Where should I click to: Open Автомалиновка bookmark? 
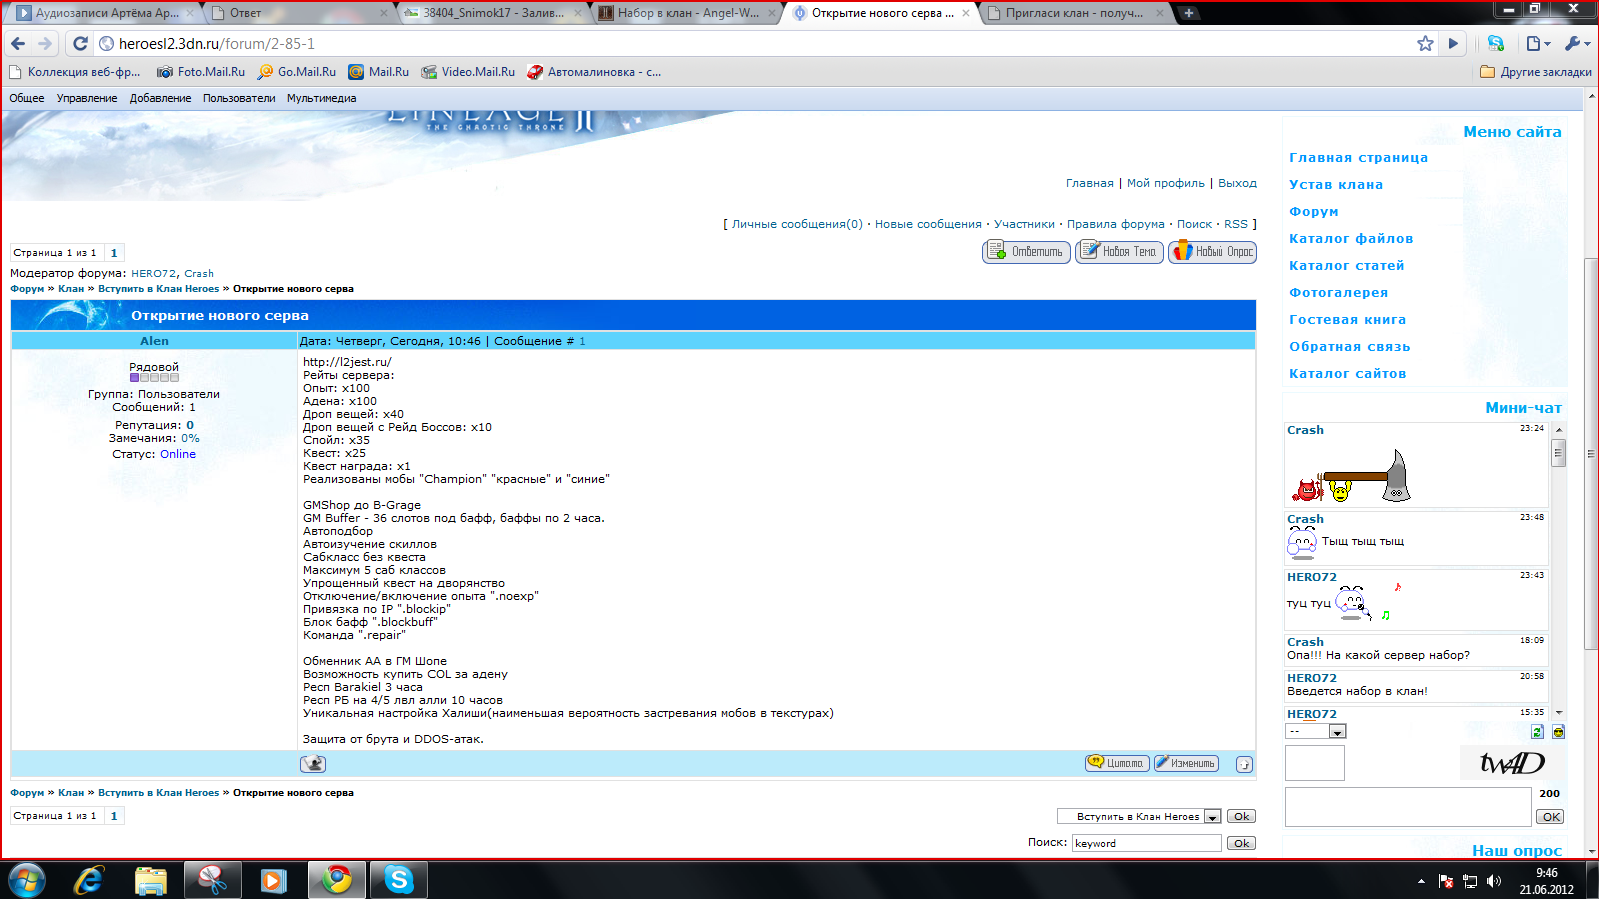tap(594, 72)
